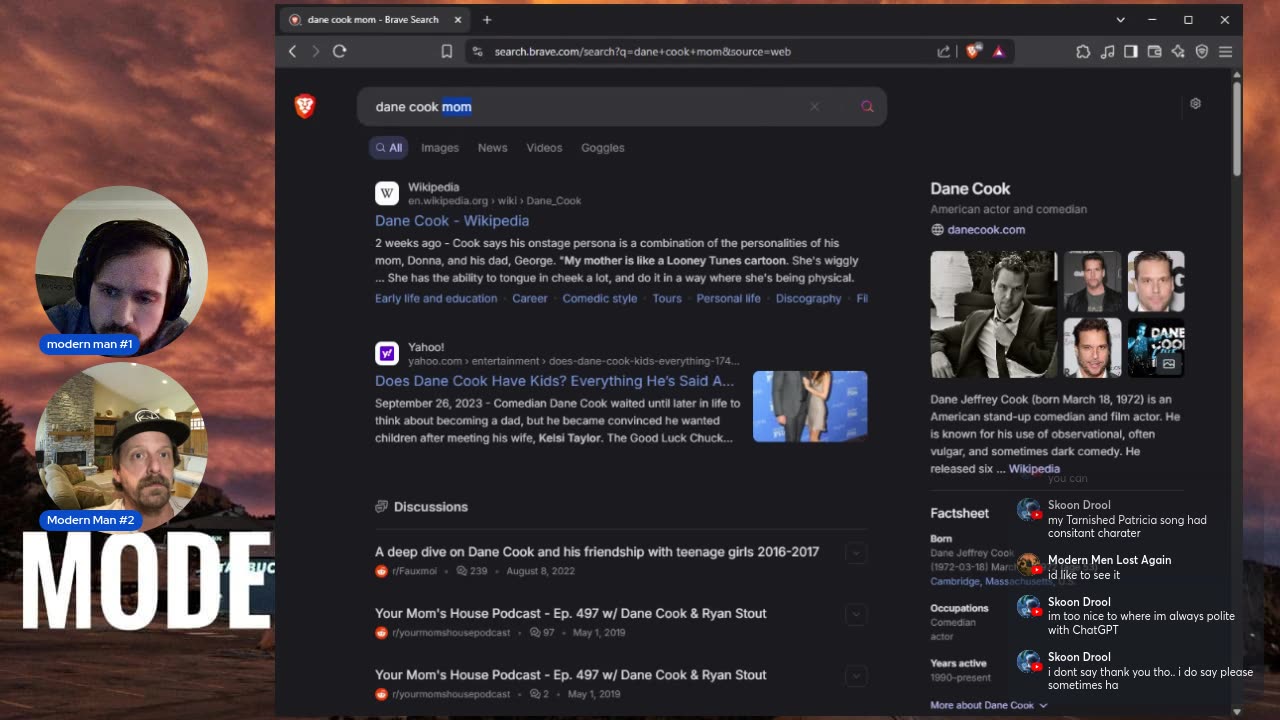
Task: Open the Extensions puzzle icon
Action: pos(1083,51)
